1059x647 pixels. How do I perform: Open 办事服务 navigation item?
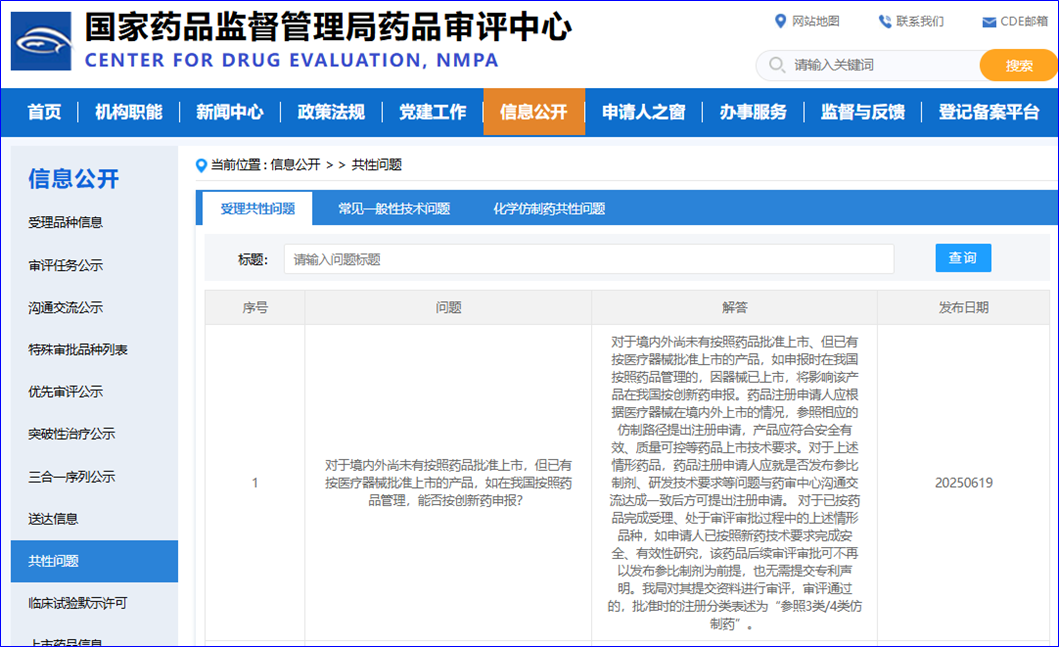(753, 112)
